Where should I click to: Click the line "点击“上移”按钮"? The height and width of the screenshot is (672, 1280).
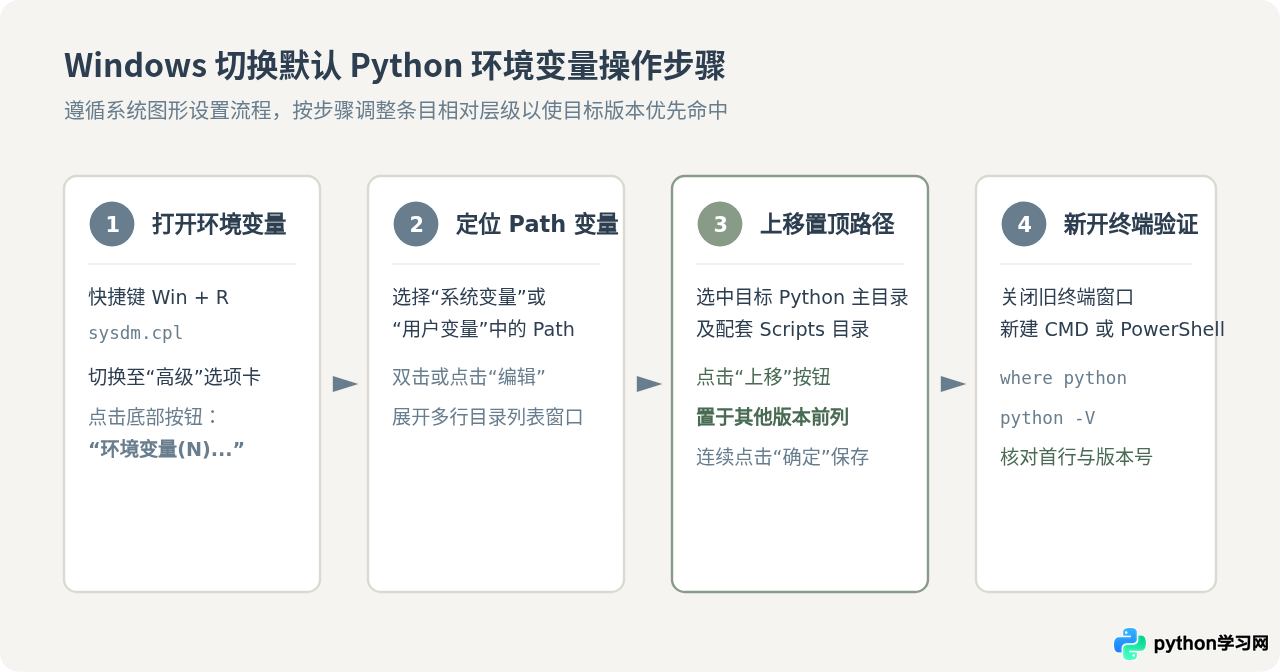[763, 377]
